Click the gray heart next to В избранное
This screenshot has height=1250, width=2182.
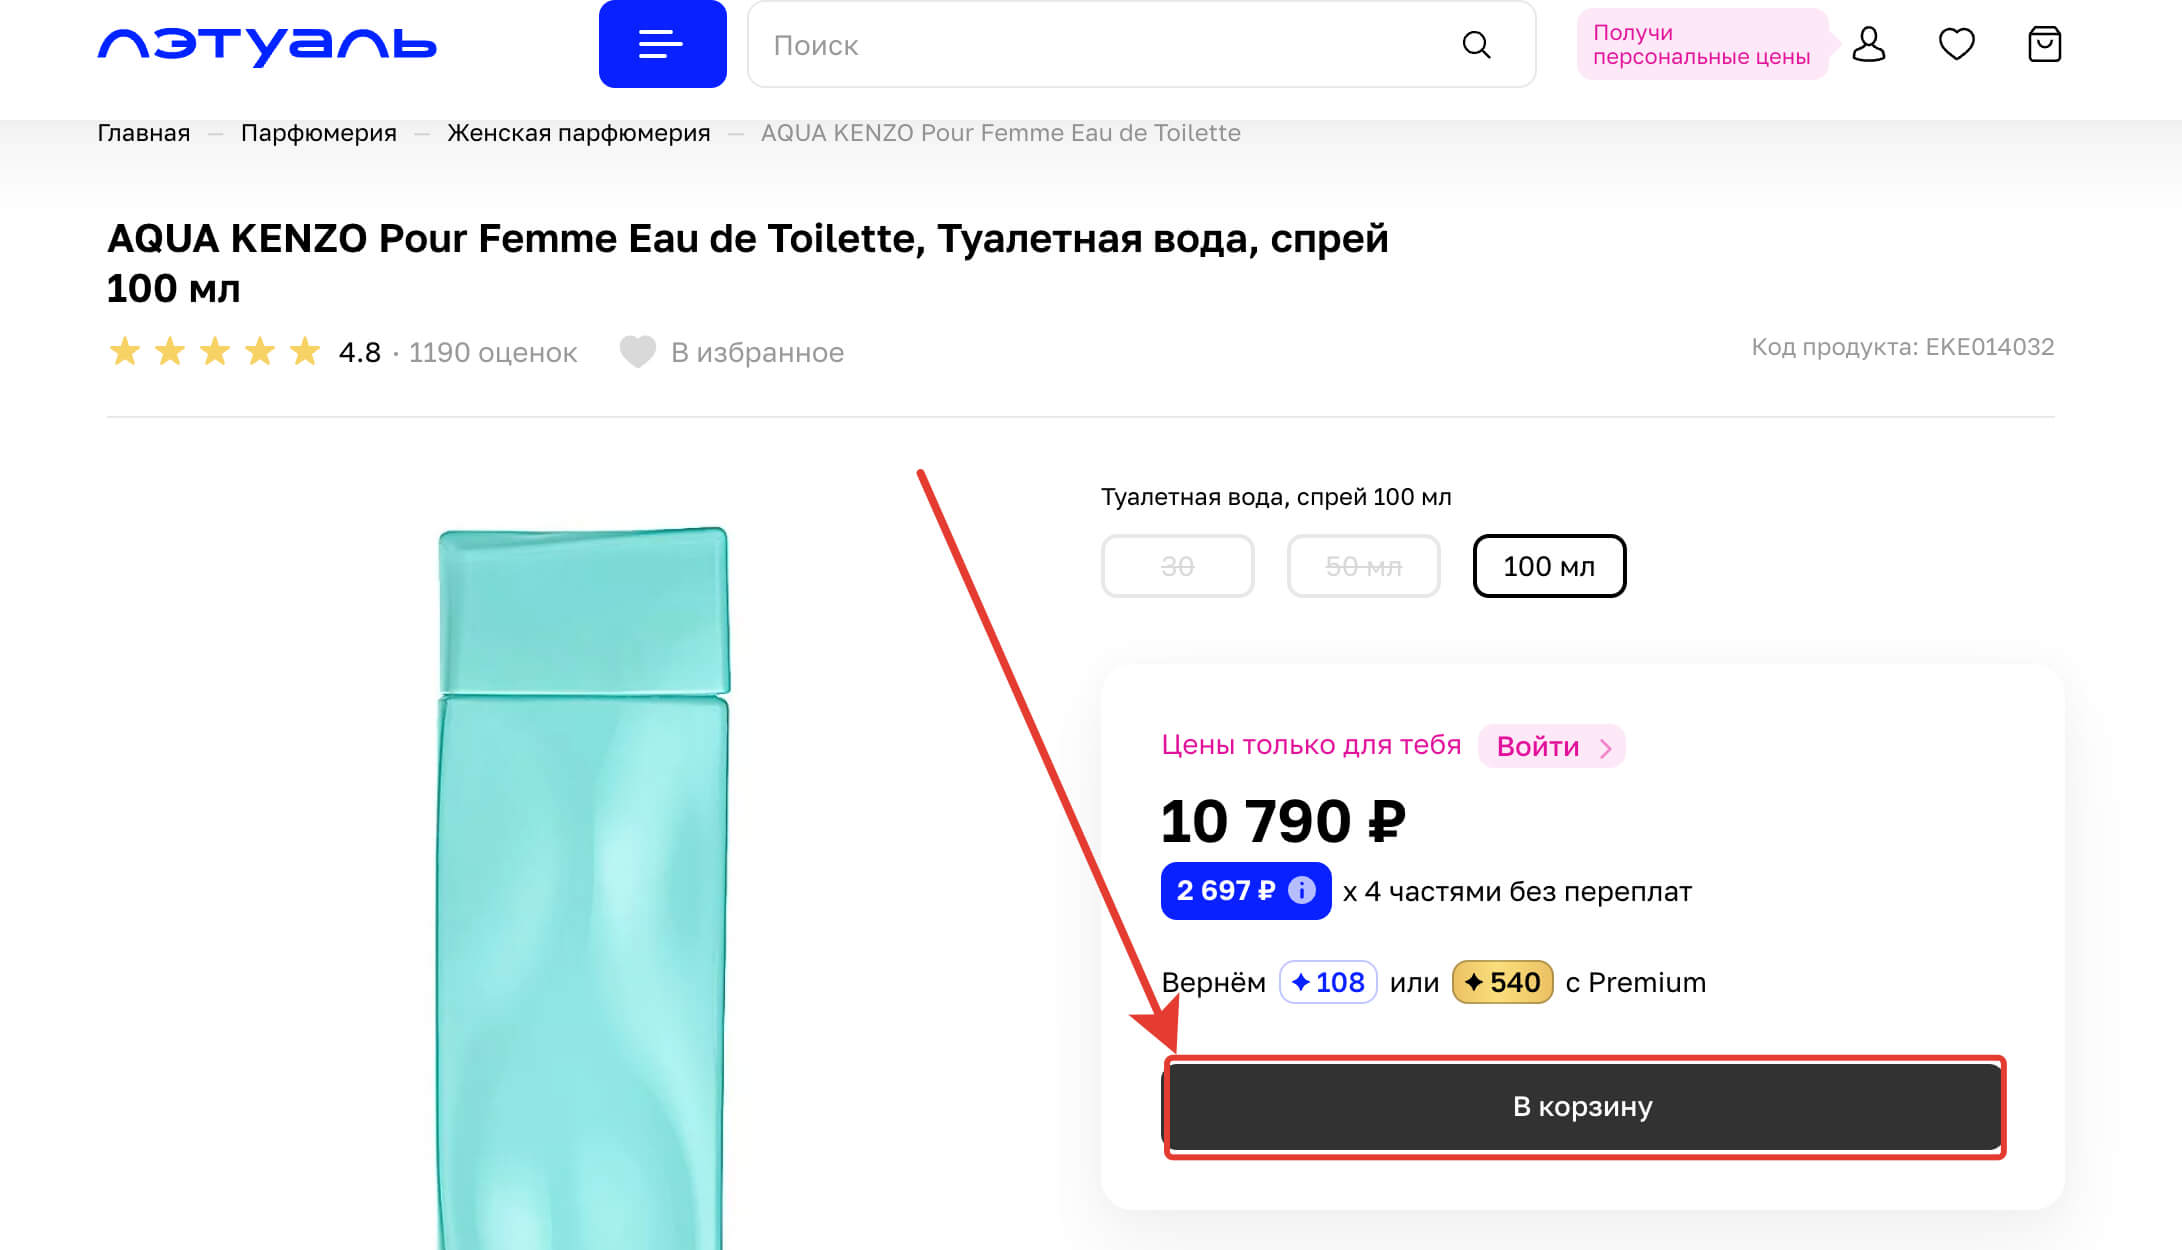637,352
